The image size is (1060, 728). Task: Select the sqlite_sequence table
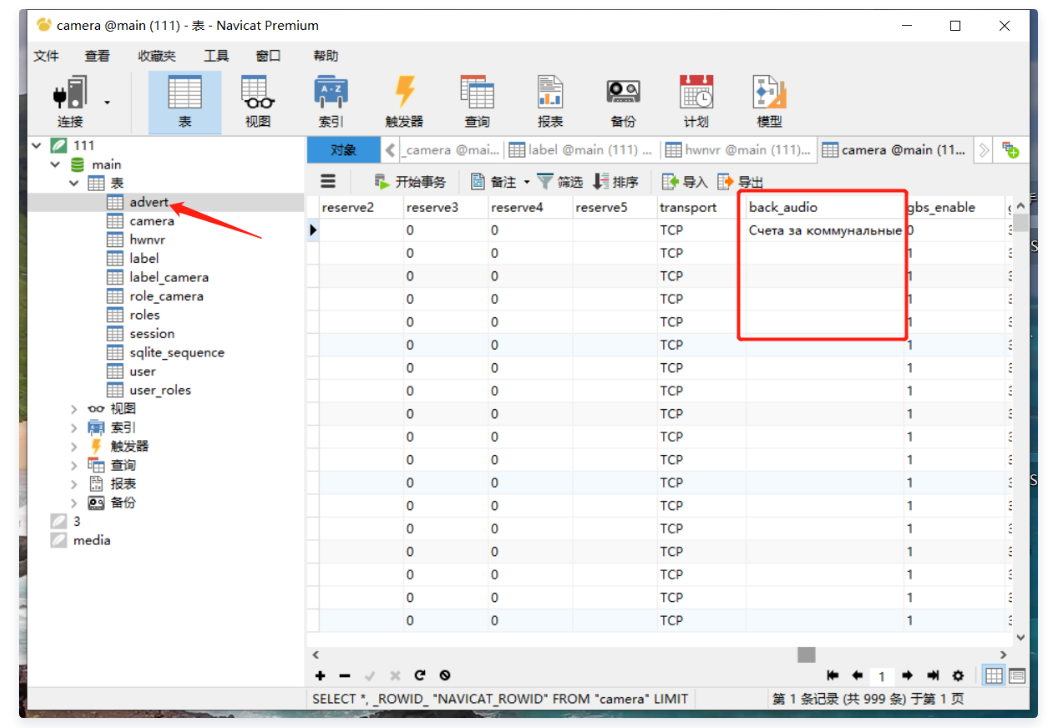pyautogui.click(x=176, y=352)
